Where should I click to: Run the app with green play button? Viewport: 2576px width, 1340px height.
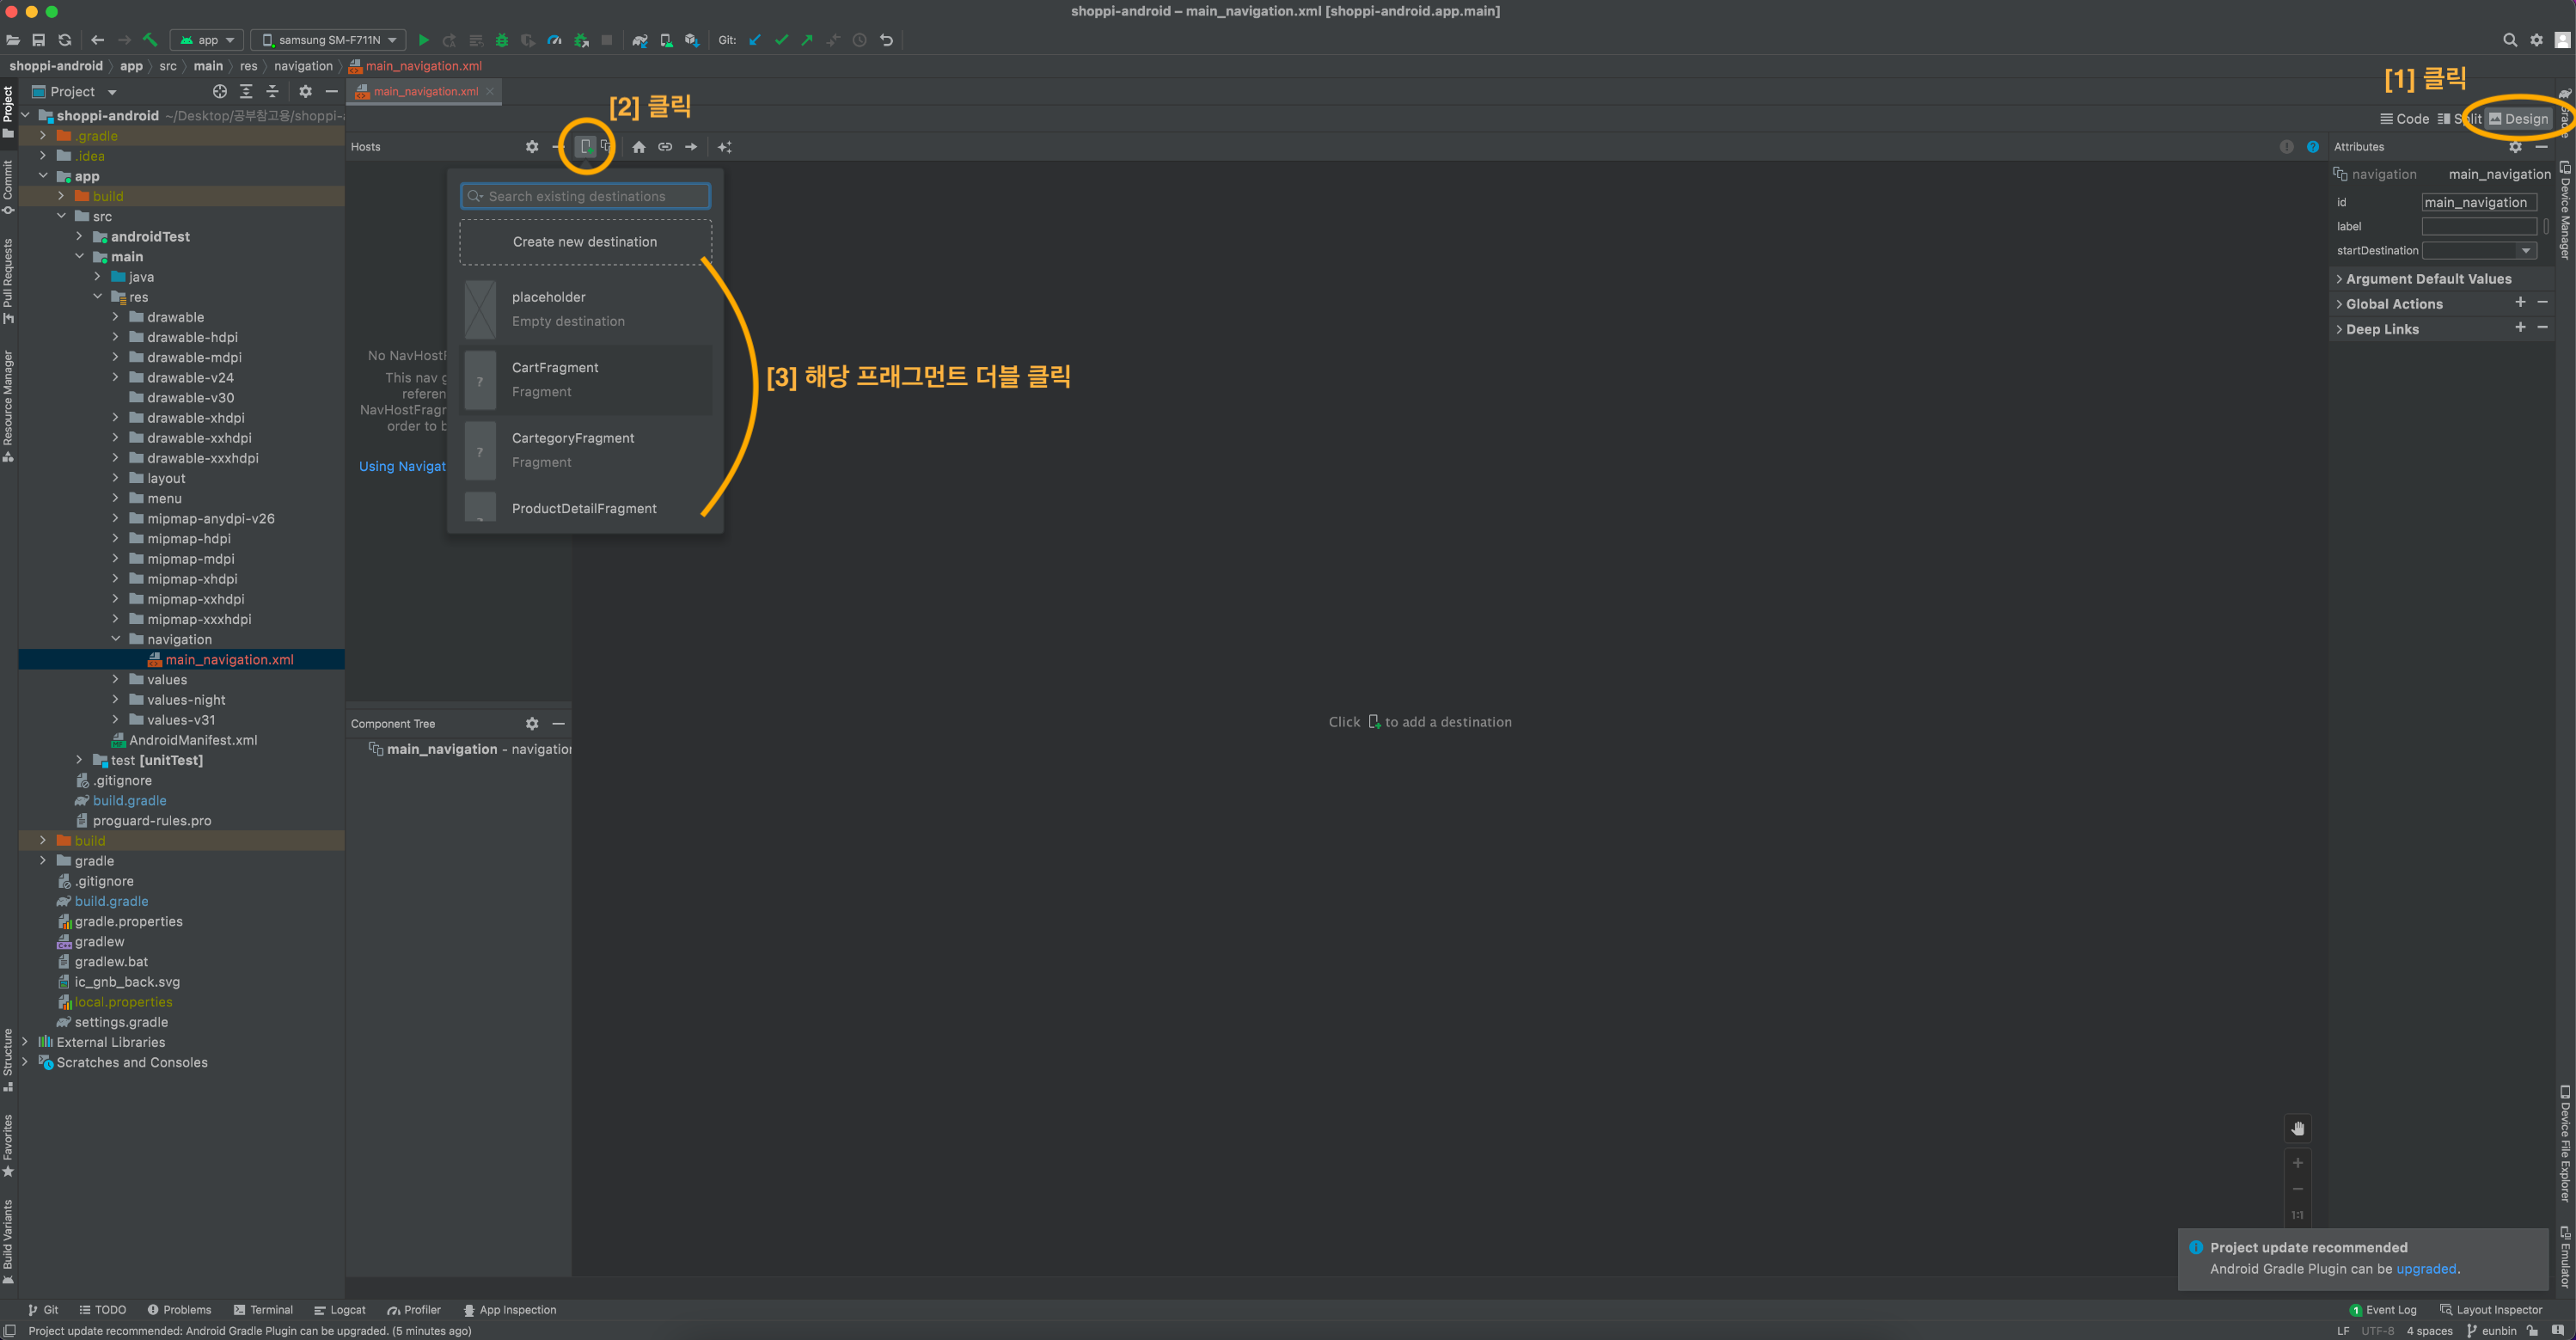(423, 40)
